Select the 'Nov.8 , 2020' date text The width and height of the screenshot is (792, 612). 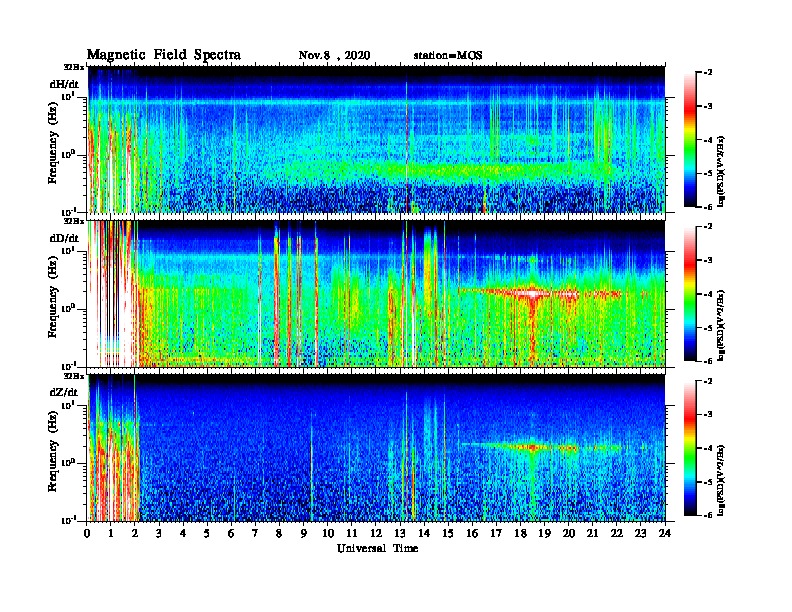tap(334, 56)
